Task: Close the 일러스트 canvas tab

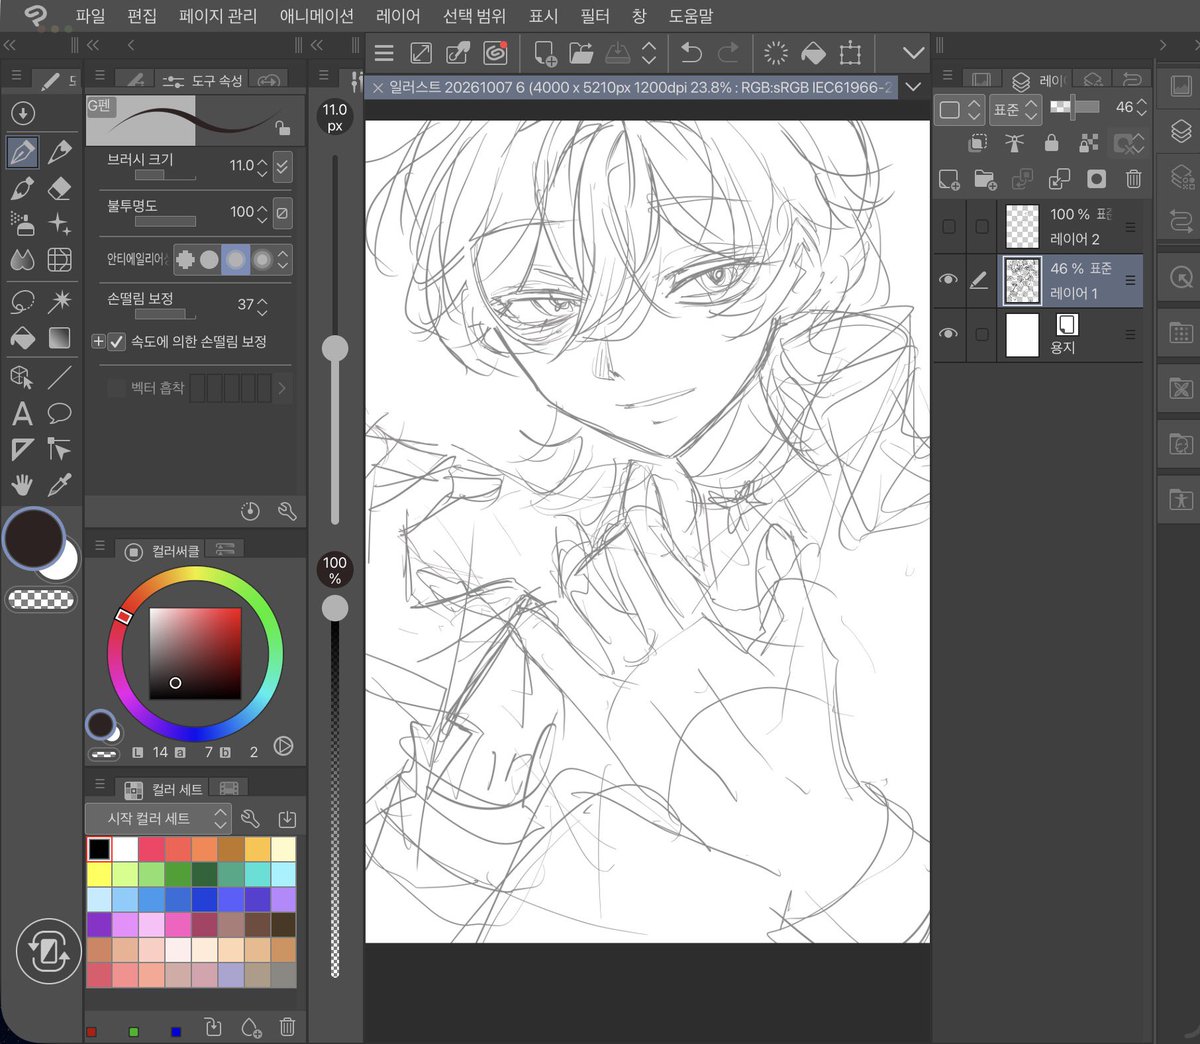Action: point(378,88)
